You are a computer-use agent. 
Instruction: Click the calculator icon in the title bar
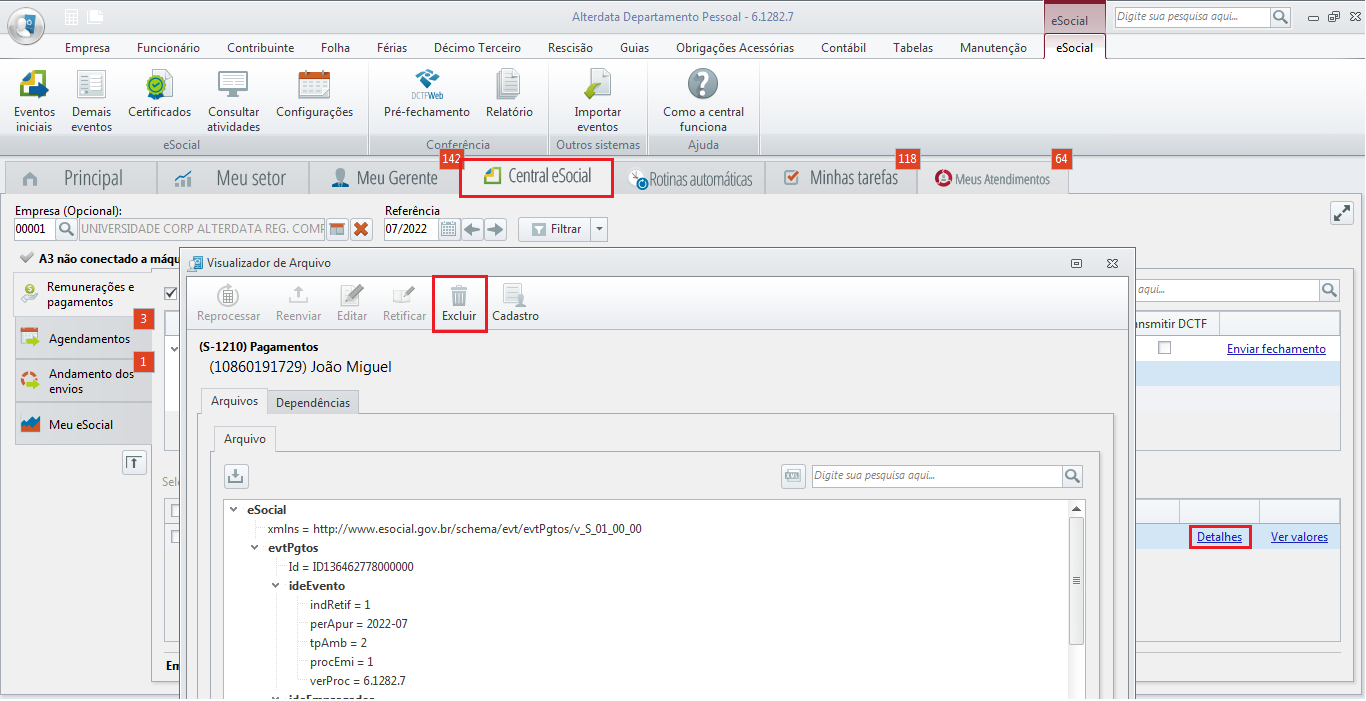[71, 17]
